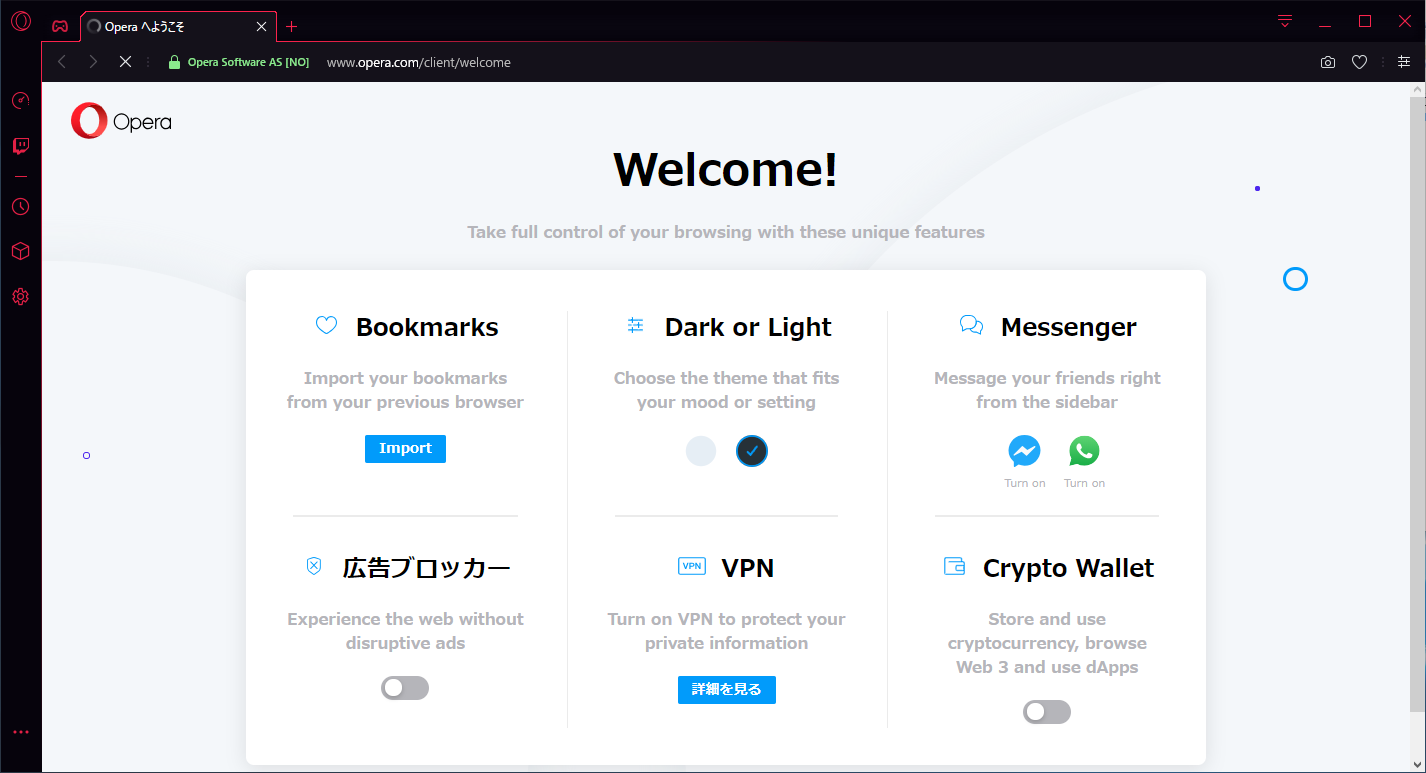1426x773 pixels.
Task: Click the address bar showing www.opera.com
Action: [419, 61]
